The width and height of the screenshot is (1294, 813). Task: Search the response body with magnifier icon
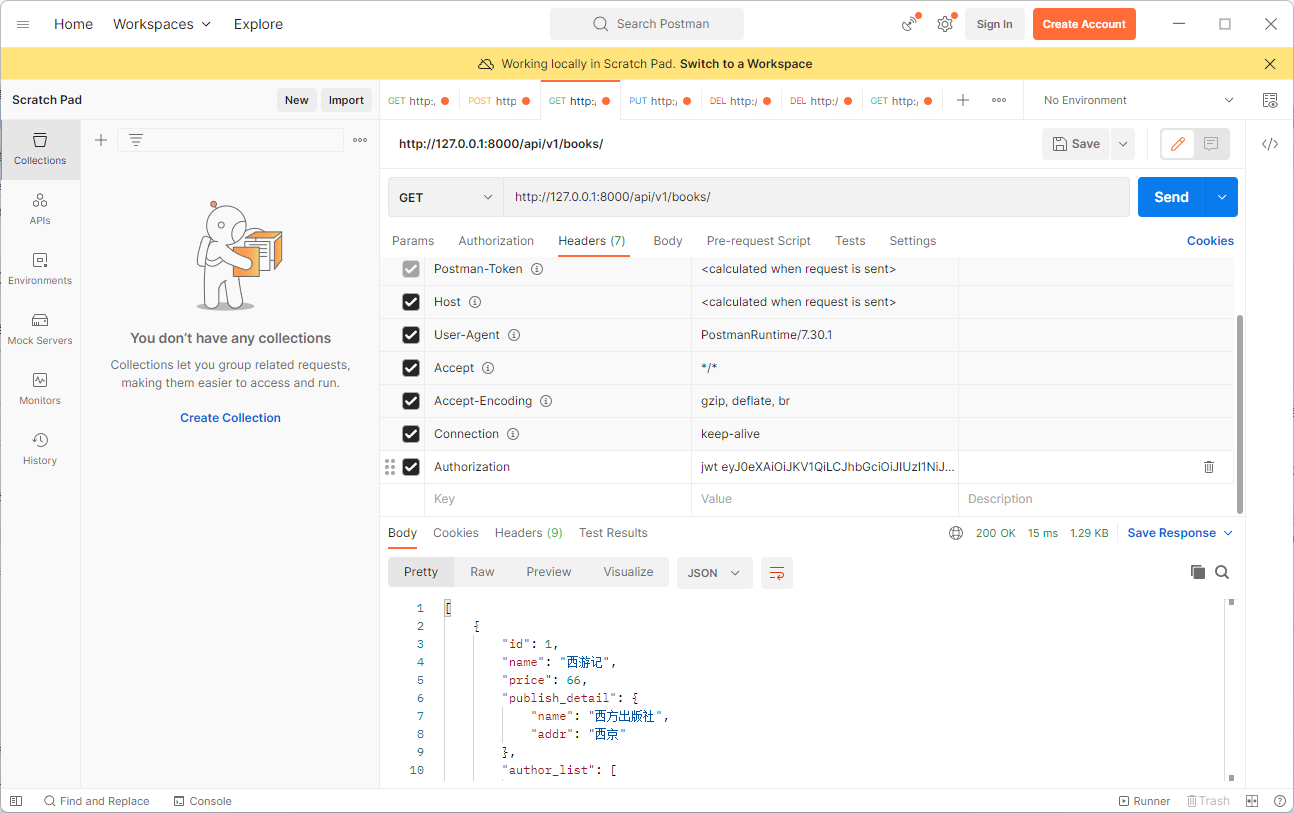(x=1222, y=572)
